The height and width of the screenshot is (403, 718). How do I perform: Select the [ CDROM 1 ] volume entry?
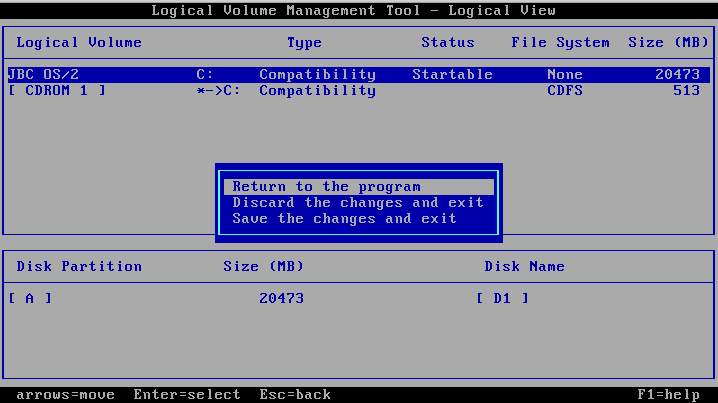(56, 91)
